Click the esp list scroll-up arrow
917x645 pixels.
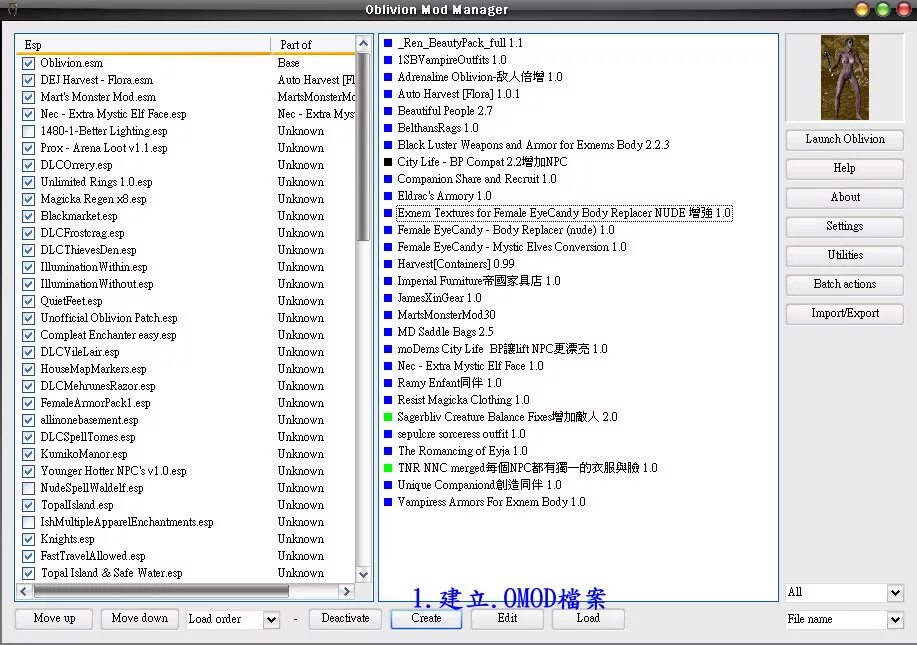(363, 44)
